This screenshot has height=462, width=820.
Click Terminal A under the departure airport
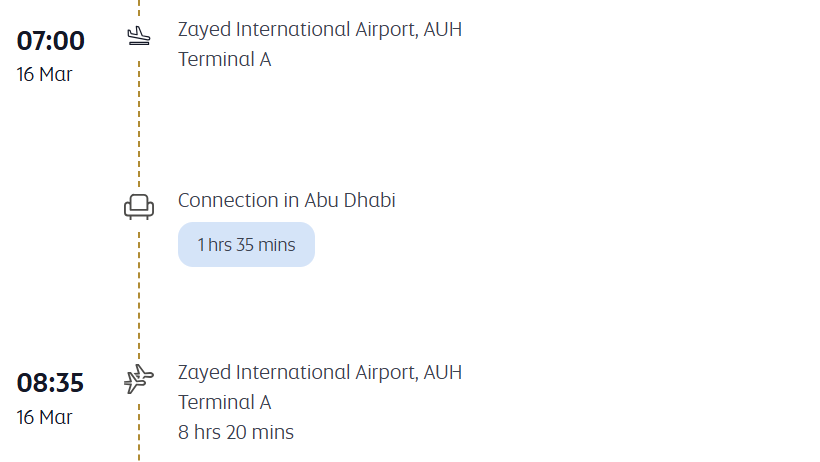(225, 402)
